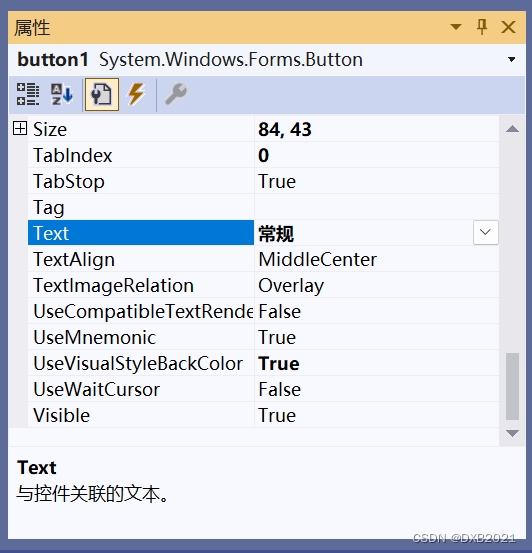
Task: Click the Overlay value
Action: (291, 286)
